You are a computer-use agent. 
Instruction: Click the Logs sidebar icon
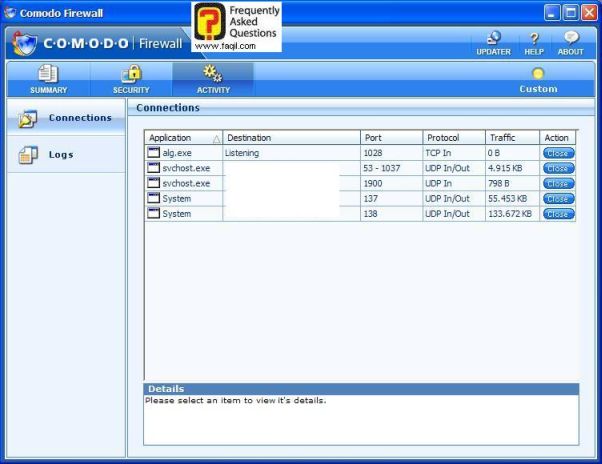pyautogui.click(x=28, y=155)
